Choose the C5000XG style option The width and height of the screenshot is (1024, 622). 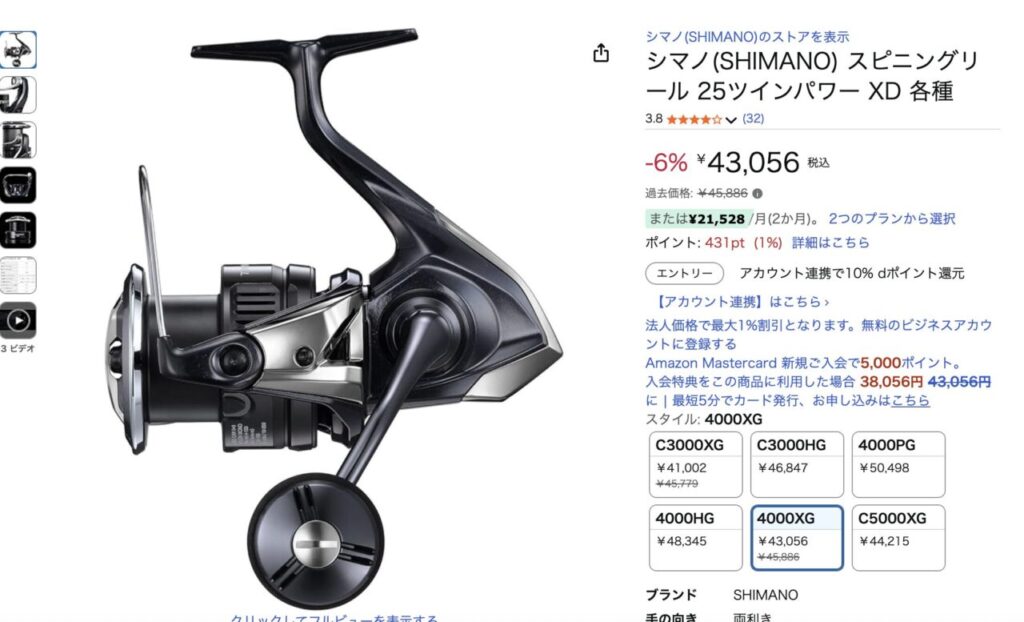[898, 538]
